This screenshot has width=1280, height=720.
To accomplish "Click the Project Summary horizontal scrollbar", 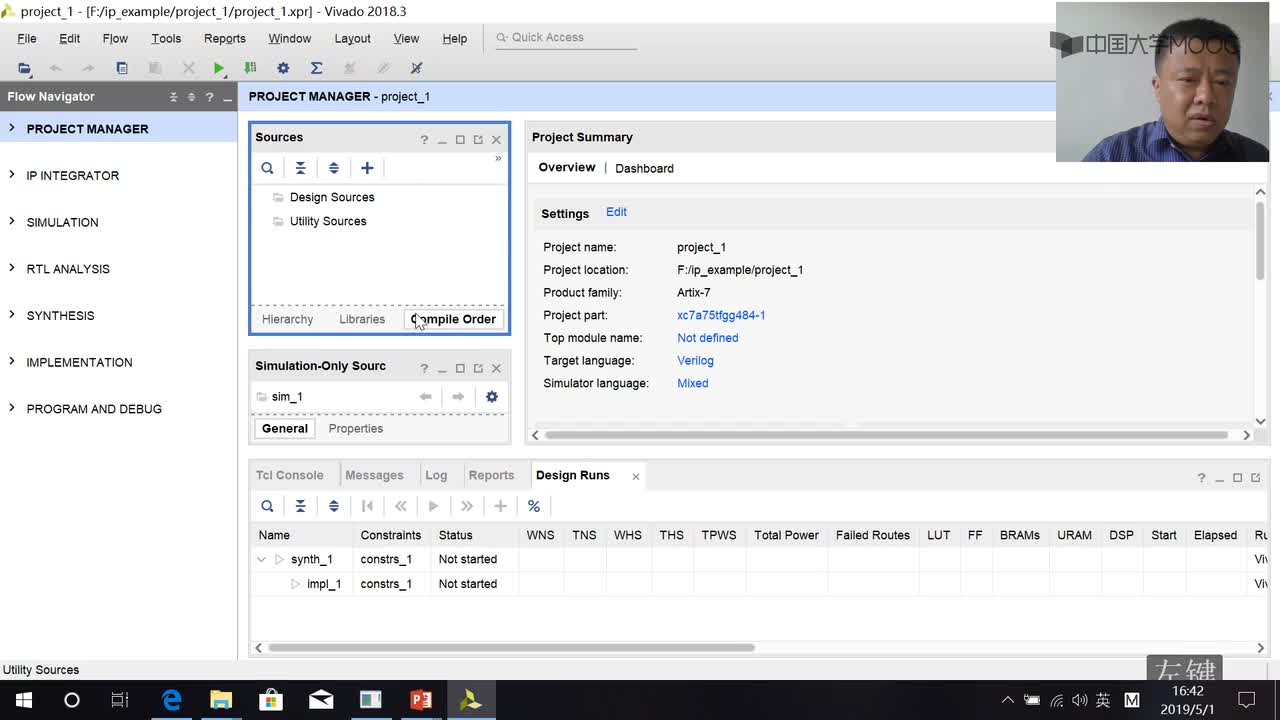I will coord(886,435).
